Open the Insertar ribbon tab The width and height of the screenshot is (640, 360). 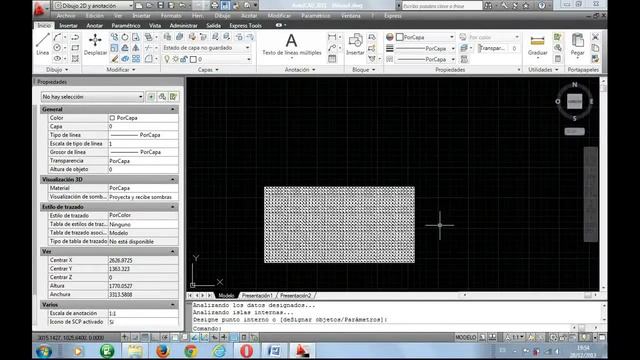[x=68, y=25]
